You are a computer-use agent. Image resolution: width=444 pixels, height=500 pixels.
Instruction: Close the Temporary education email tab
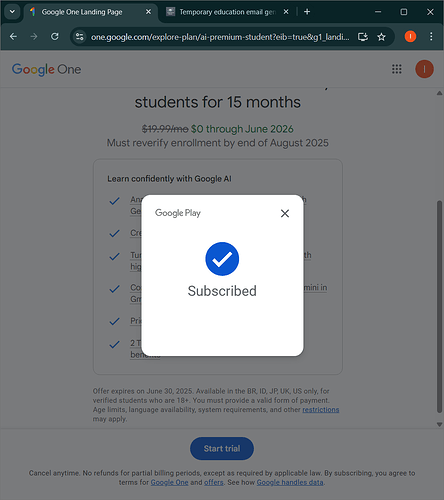pos(286,12)
